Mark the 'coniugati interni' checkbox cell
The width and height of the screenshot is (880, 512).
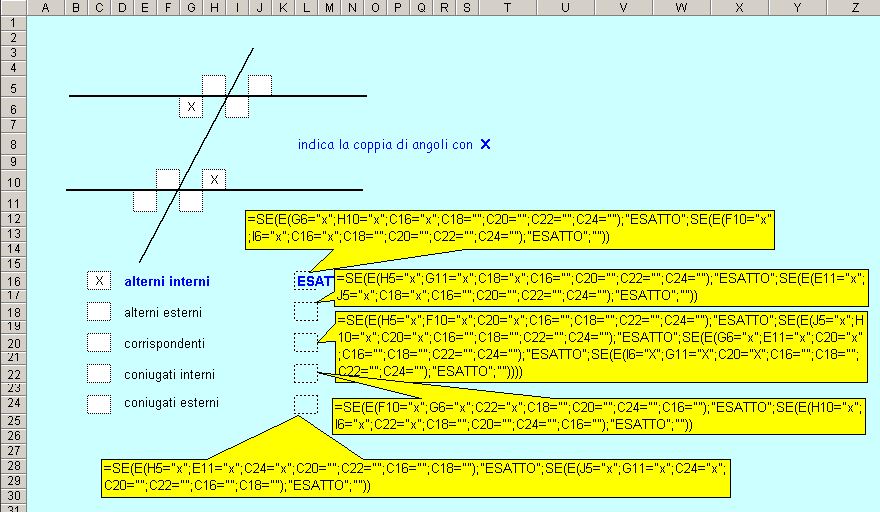[99, 373]
